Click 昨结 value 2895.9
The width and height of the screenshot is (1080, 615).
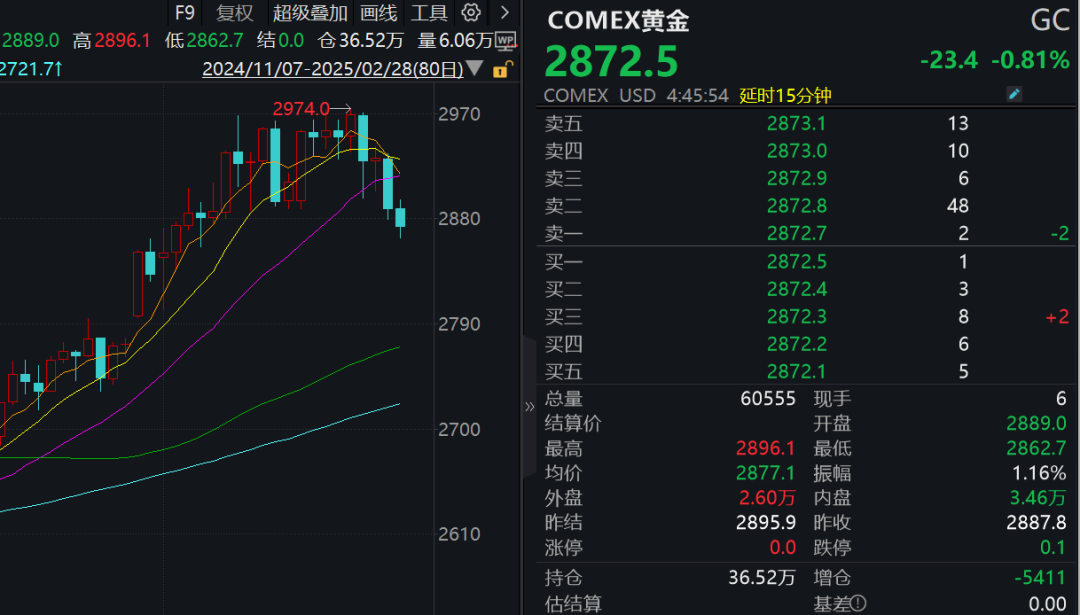click(765, 523)
